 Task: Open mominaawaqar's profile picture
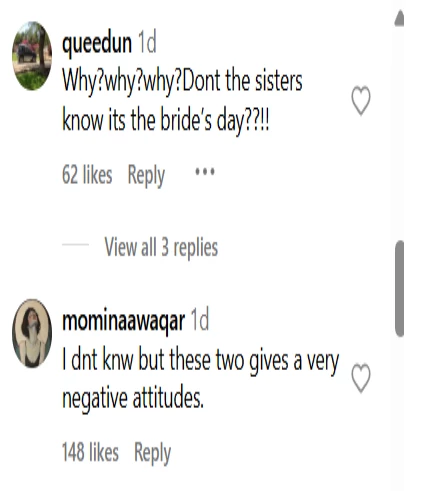point(32,333)
